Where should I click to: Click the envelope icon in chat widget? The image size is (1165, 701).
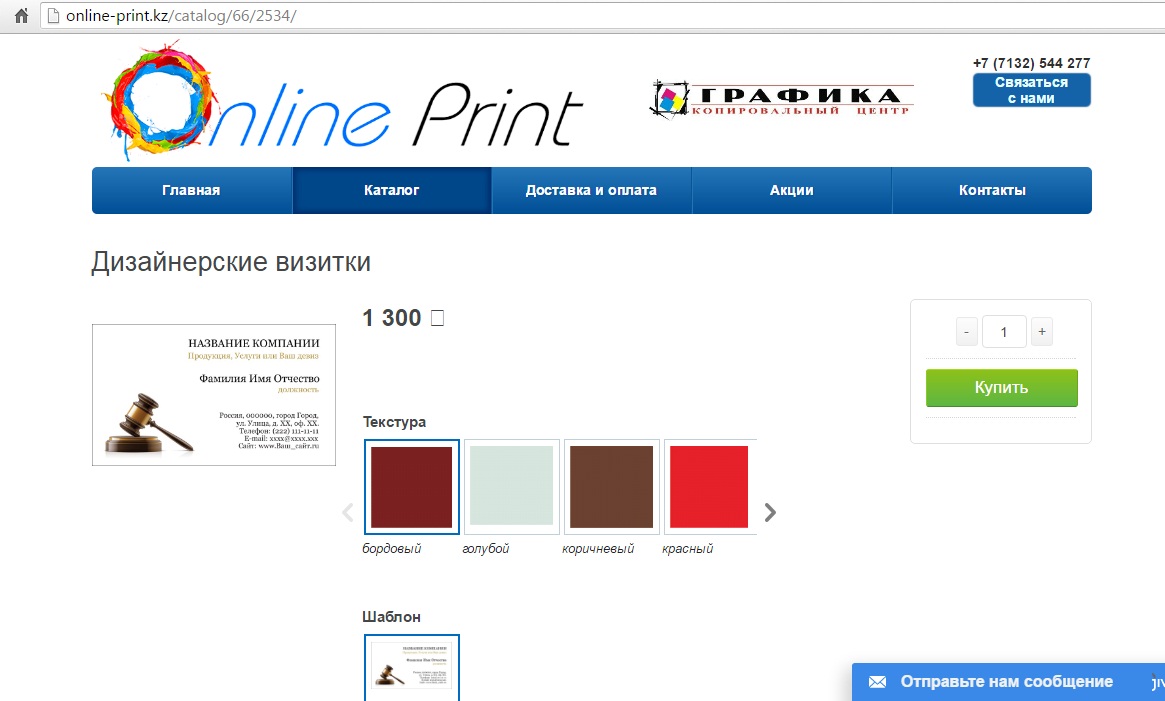tap(877, 682)
